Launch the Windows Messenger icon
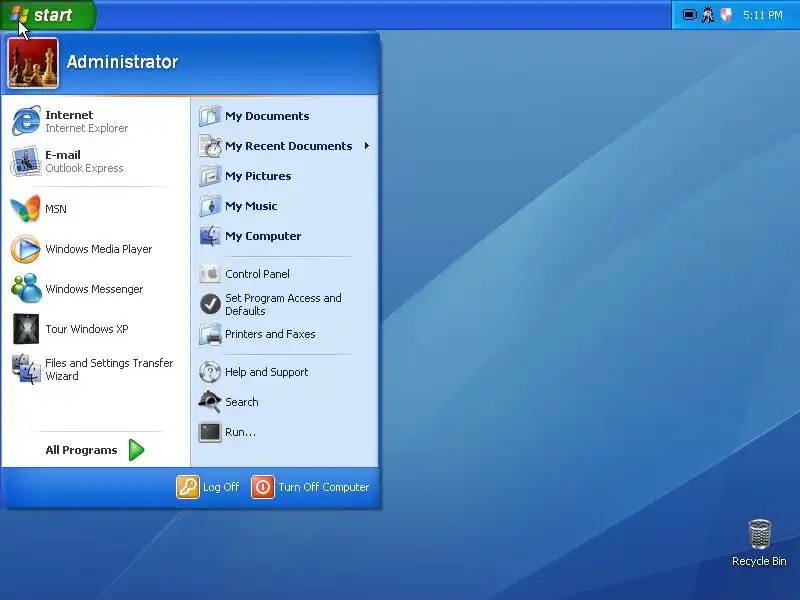 click(26, 289)
